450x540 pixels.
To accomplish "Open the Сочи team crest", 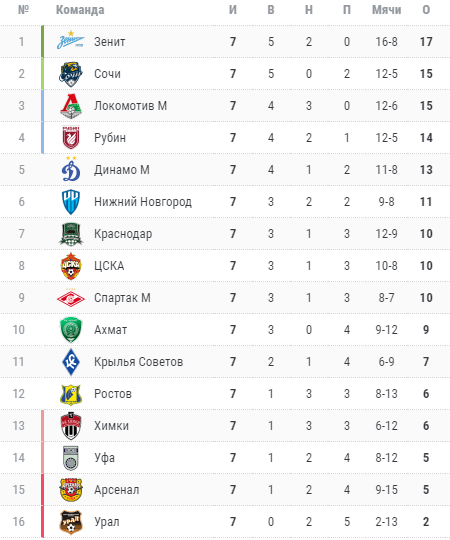I will pyautogui.click(x=71, y=74).
